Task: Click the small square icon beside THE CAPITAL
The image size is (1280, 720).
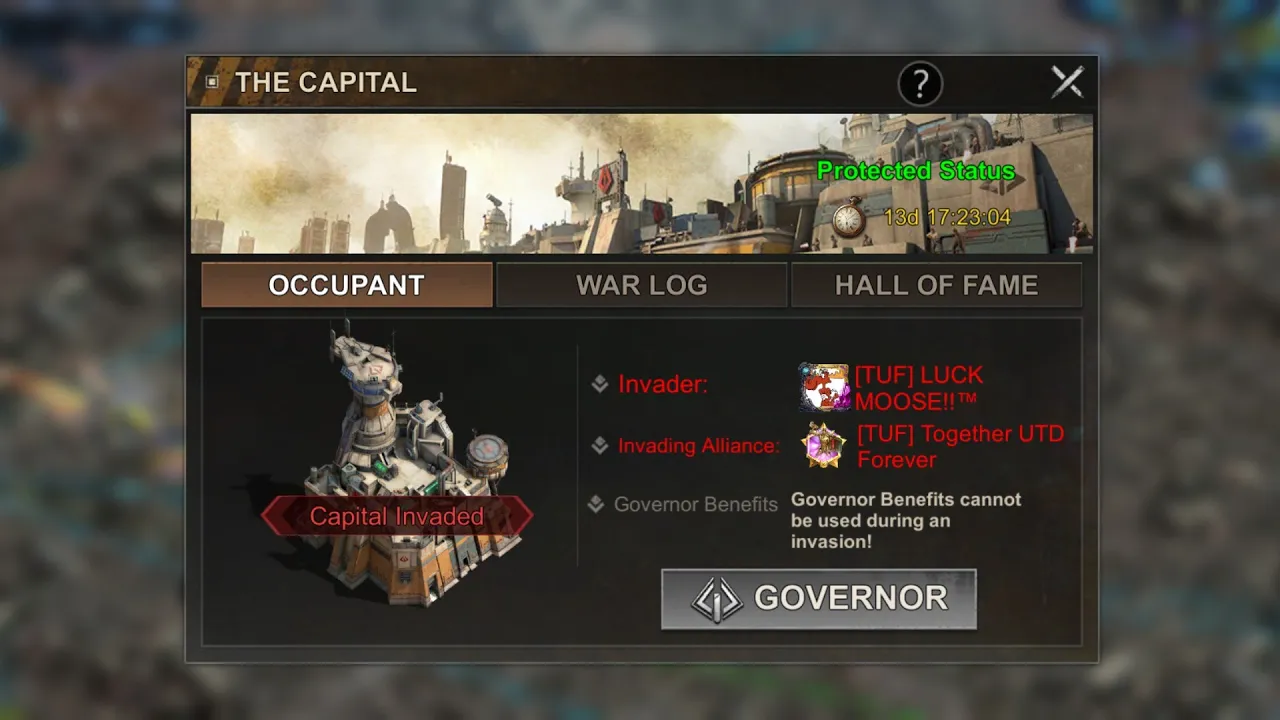Action: [212, 82]
